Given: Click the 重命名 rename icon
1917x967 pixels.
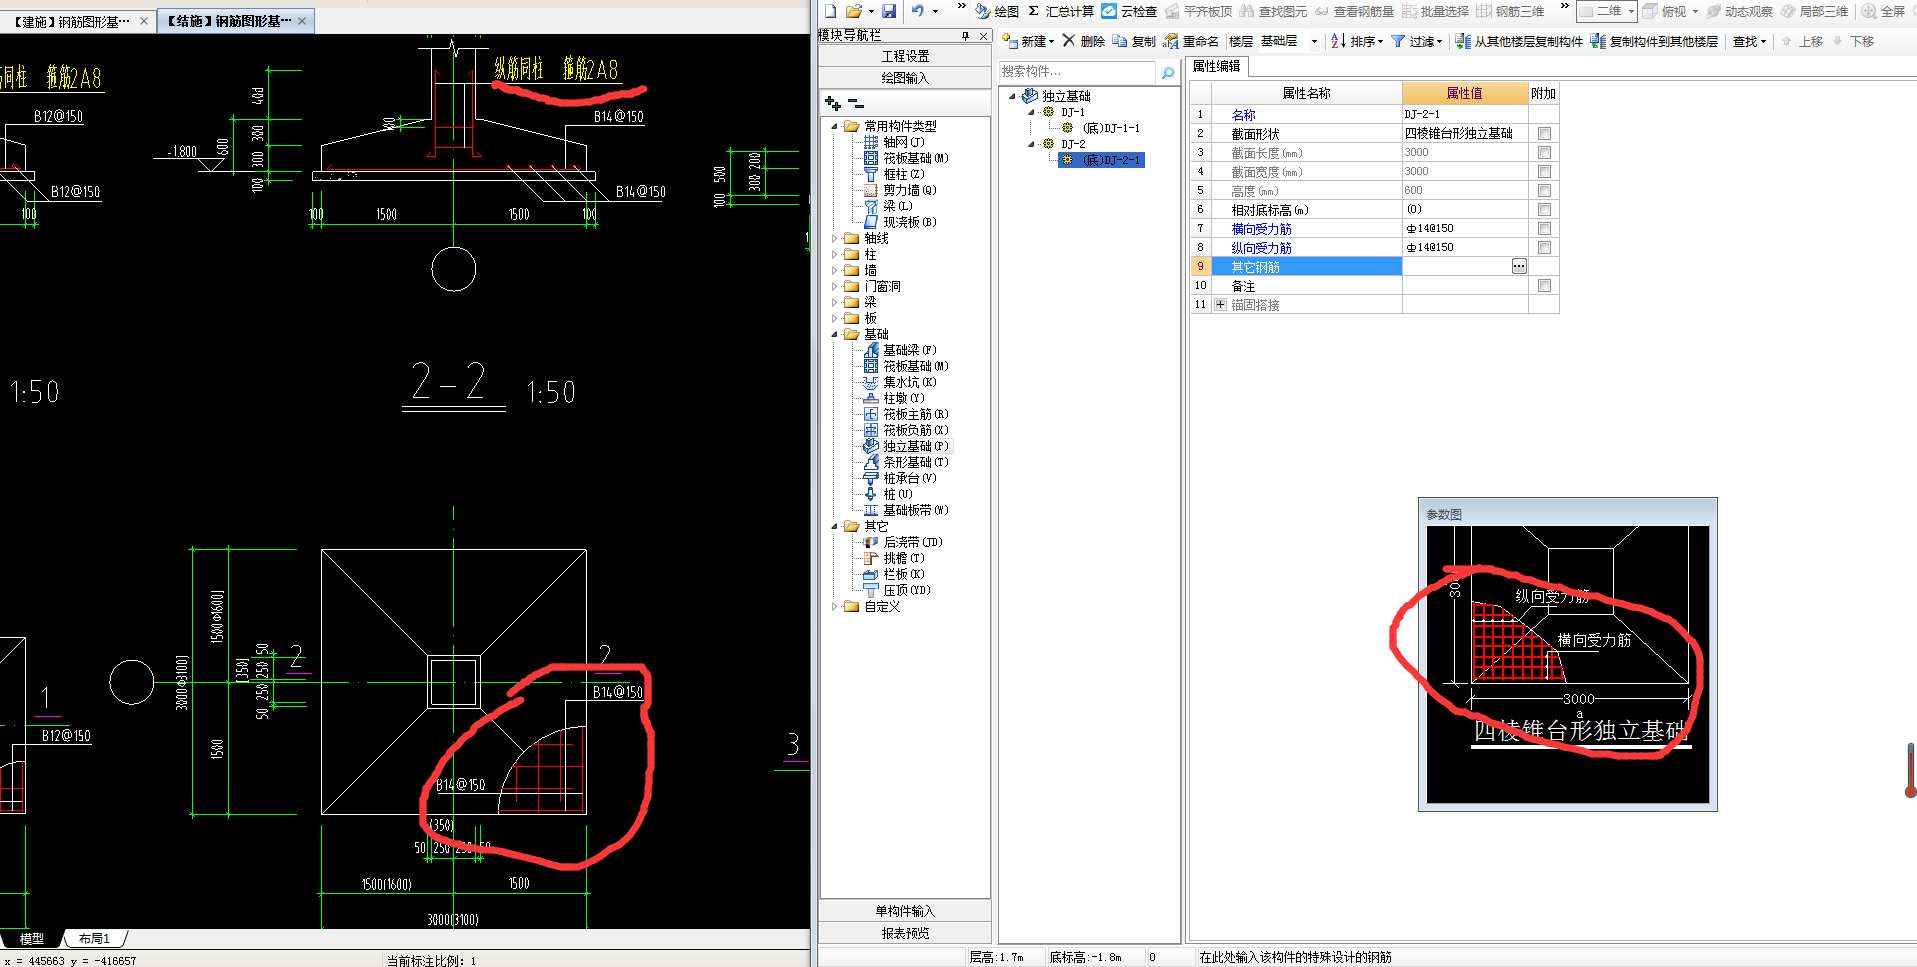Looking at the screenshot, I should pos(1191,41).
